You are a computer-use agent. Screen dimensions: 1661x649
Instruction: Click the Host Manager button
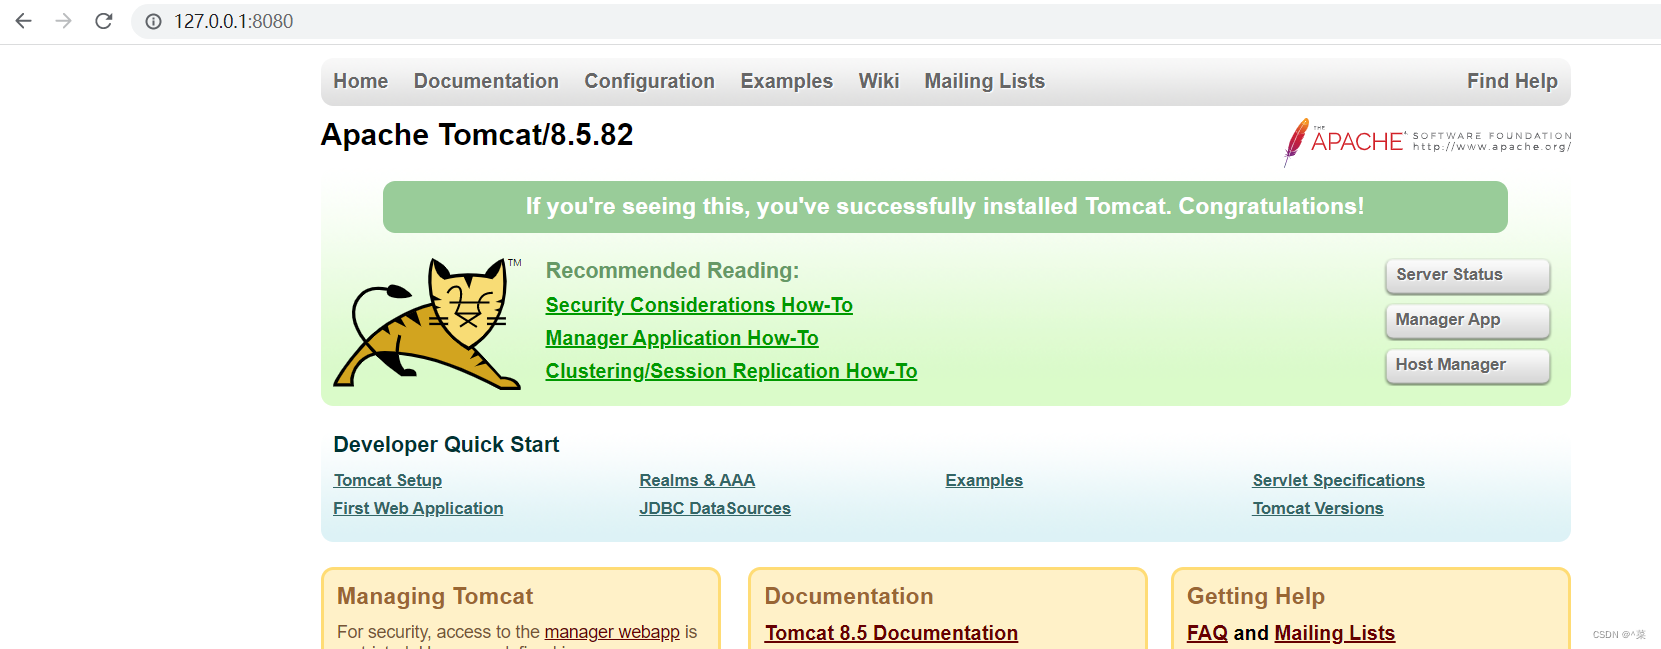1467,365
